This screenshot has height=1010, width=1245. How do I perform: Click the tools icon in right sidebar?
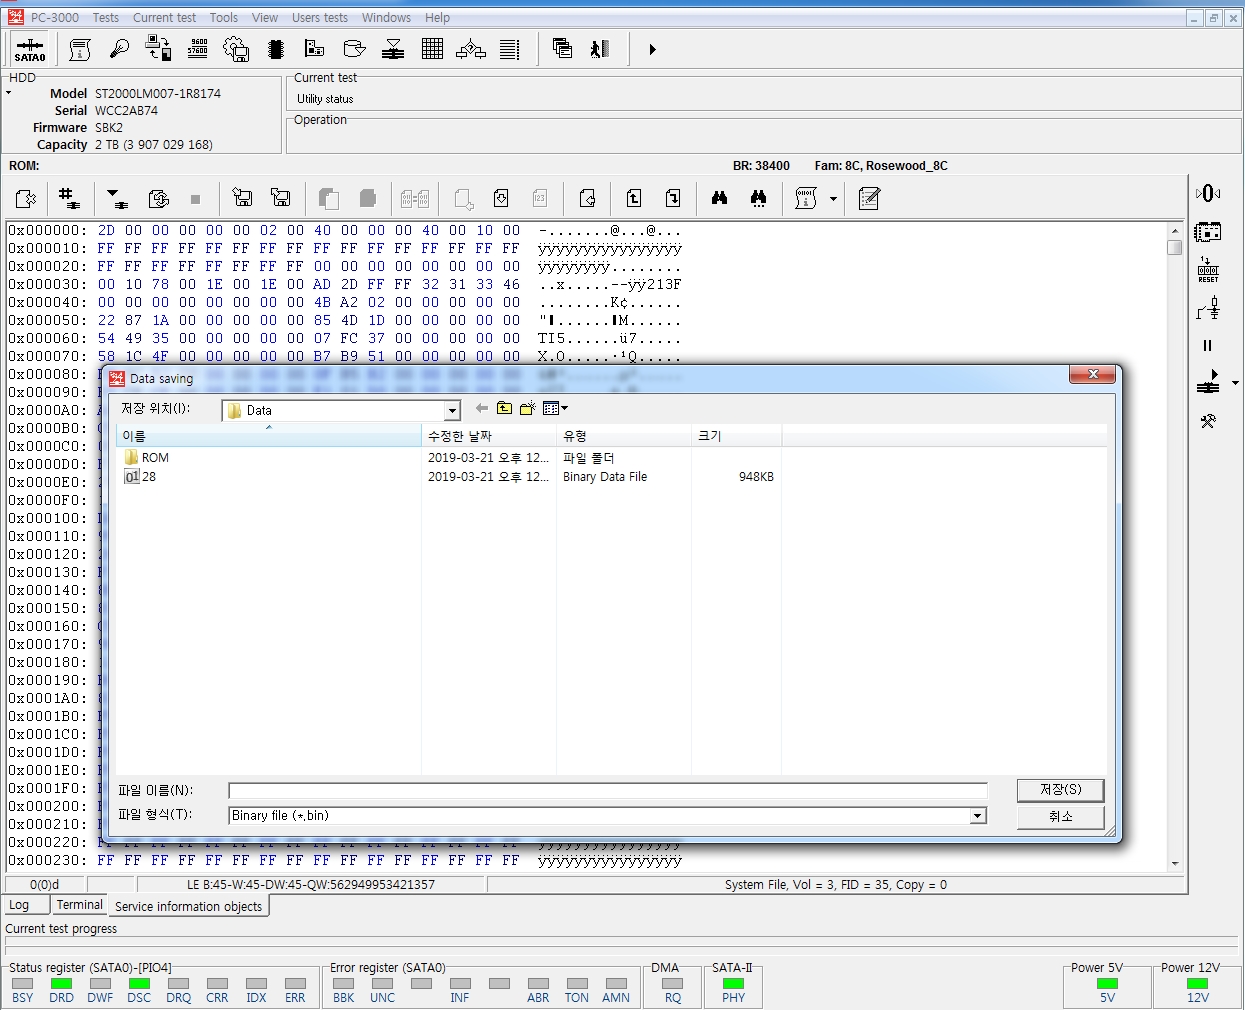[x=1208, y=422]
